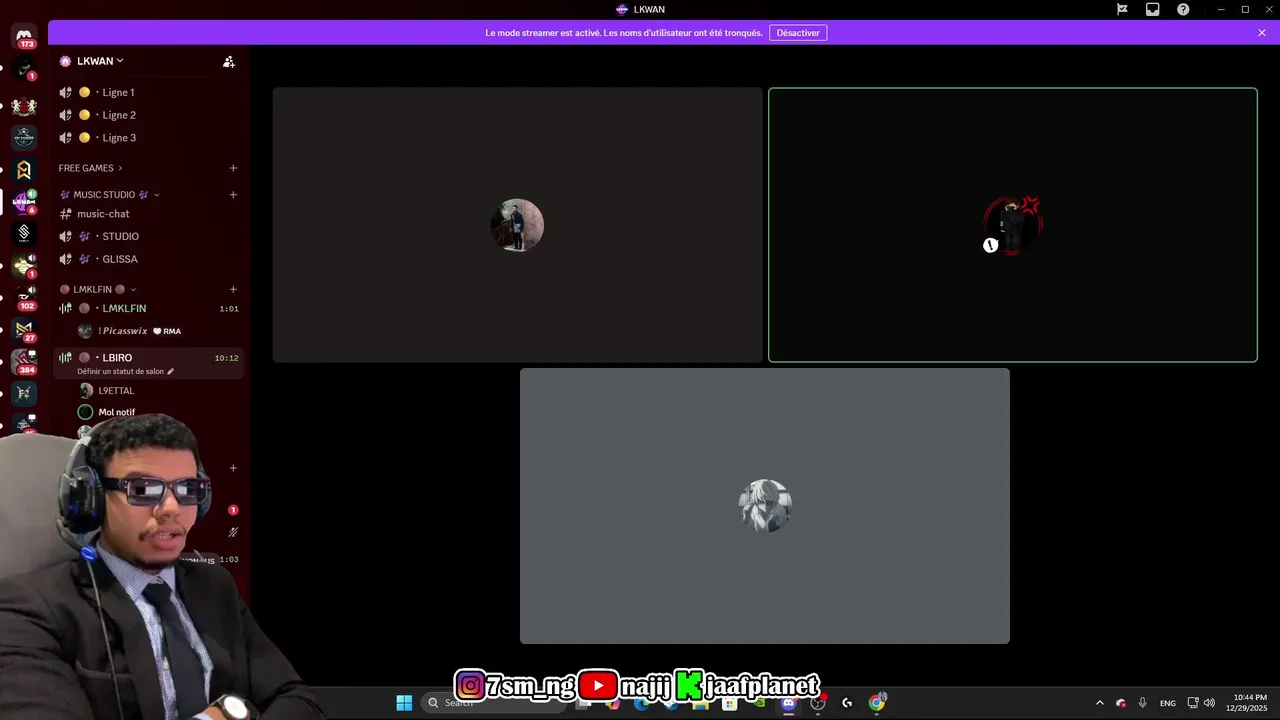Click the pencil icon next to channel status
The height and width of the screenshot is (720, 1280).
pos(171,371)
